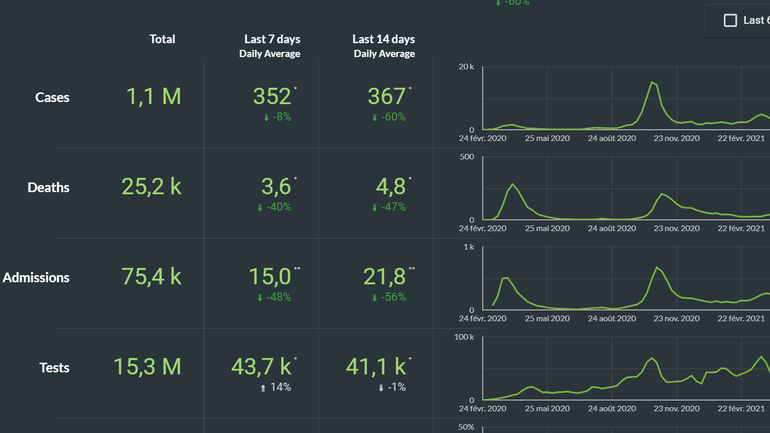This screenshot has width=770, height=433.
Task: Select the Cases row label
Action: [52, 97]
